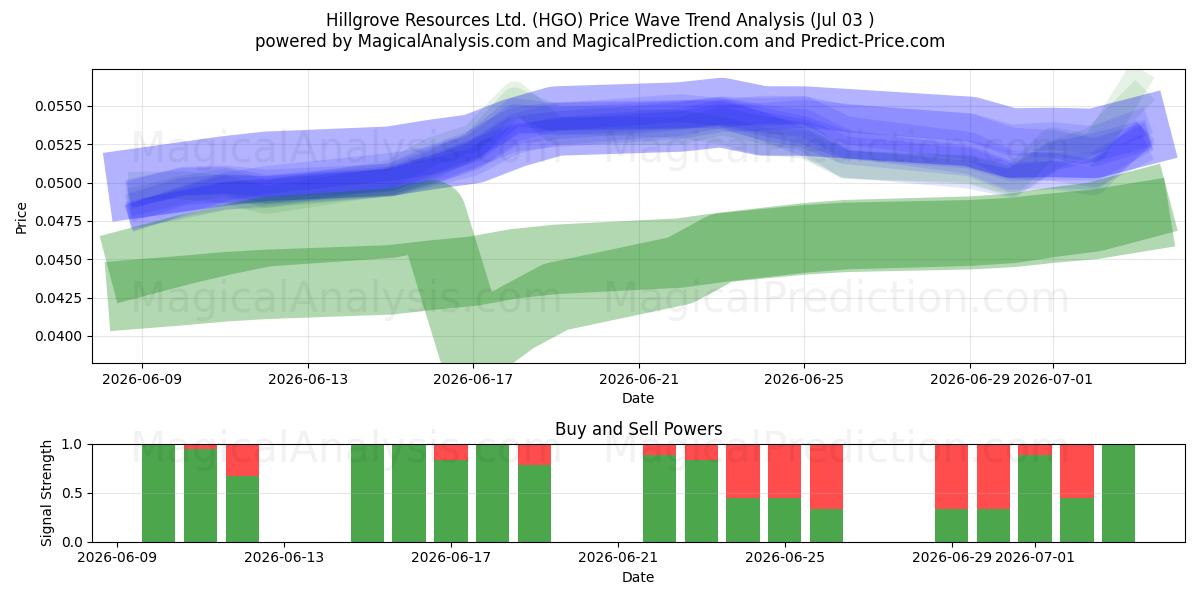Image resolution: width=1200 pixels, height=600 pixels.
Task: Click 2026-06-21 date tick under price chart
Action: (x=639, y=380)
